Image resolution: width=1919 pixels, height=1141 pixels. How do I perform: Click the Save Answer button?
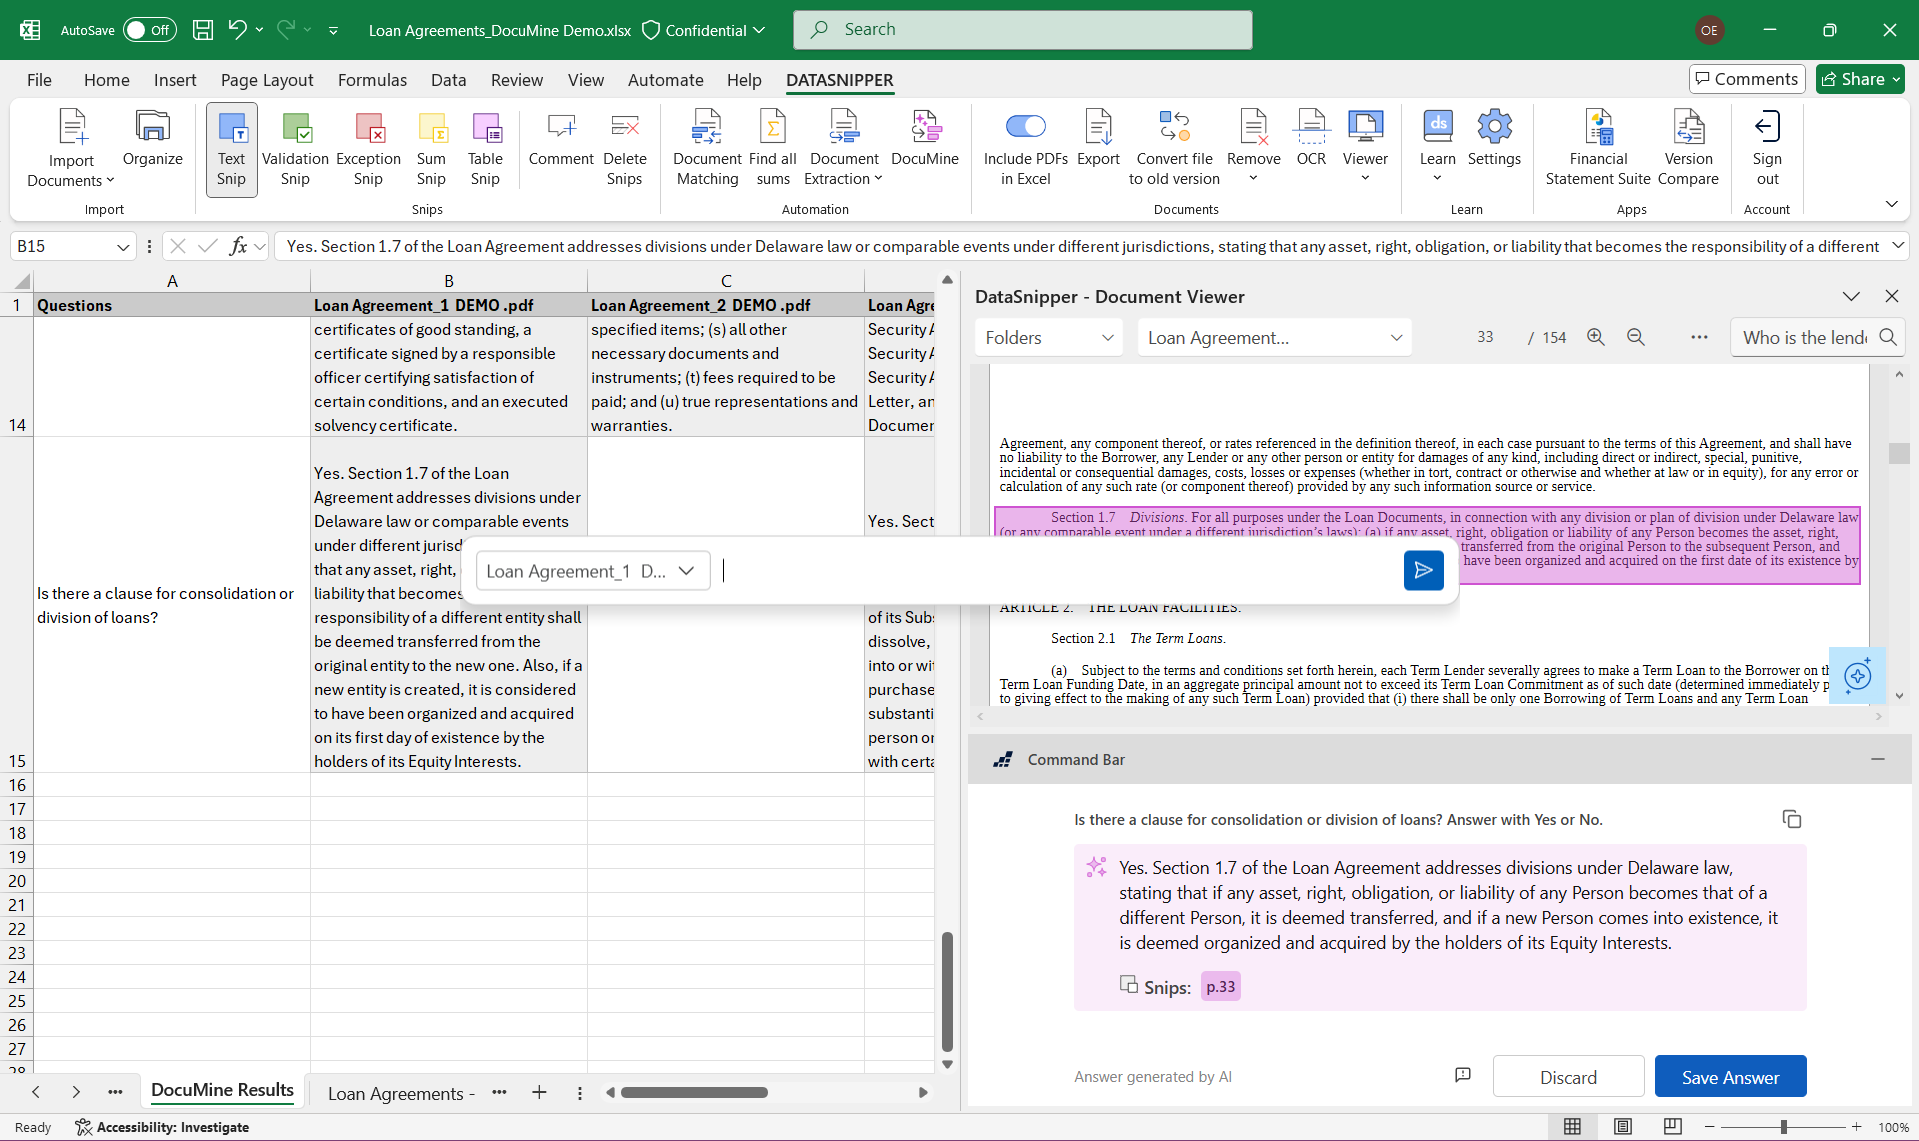point(1729,1077)
